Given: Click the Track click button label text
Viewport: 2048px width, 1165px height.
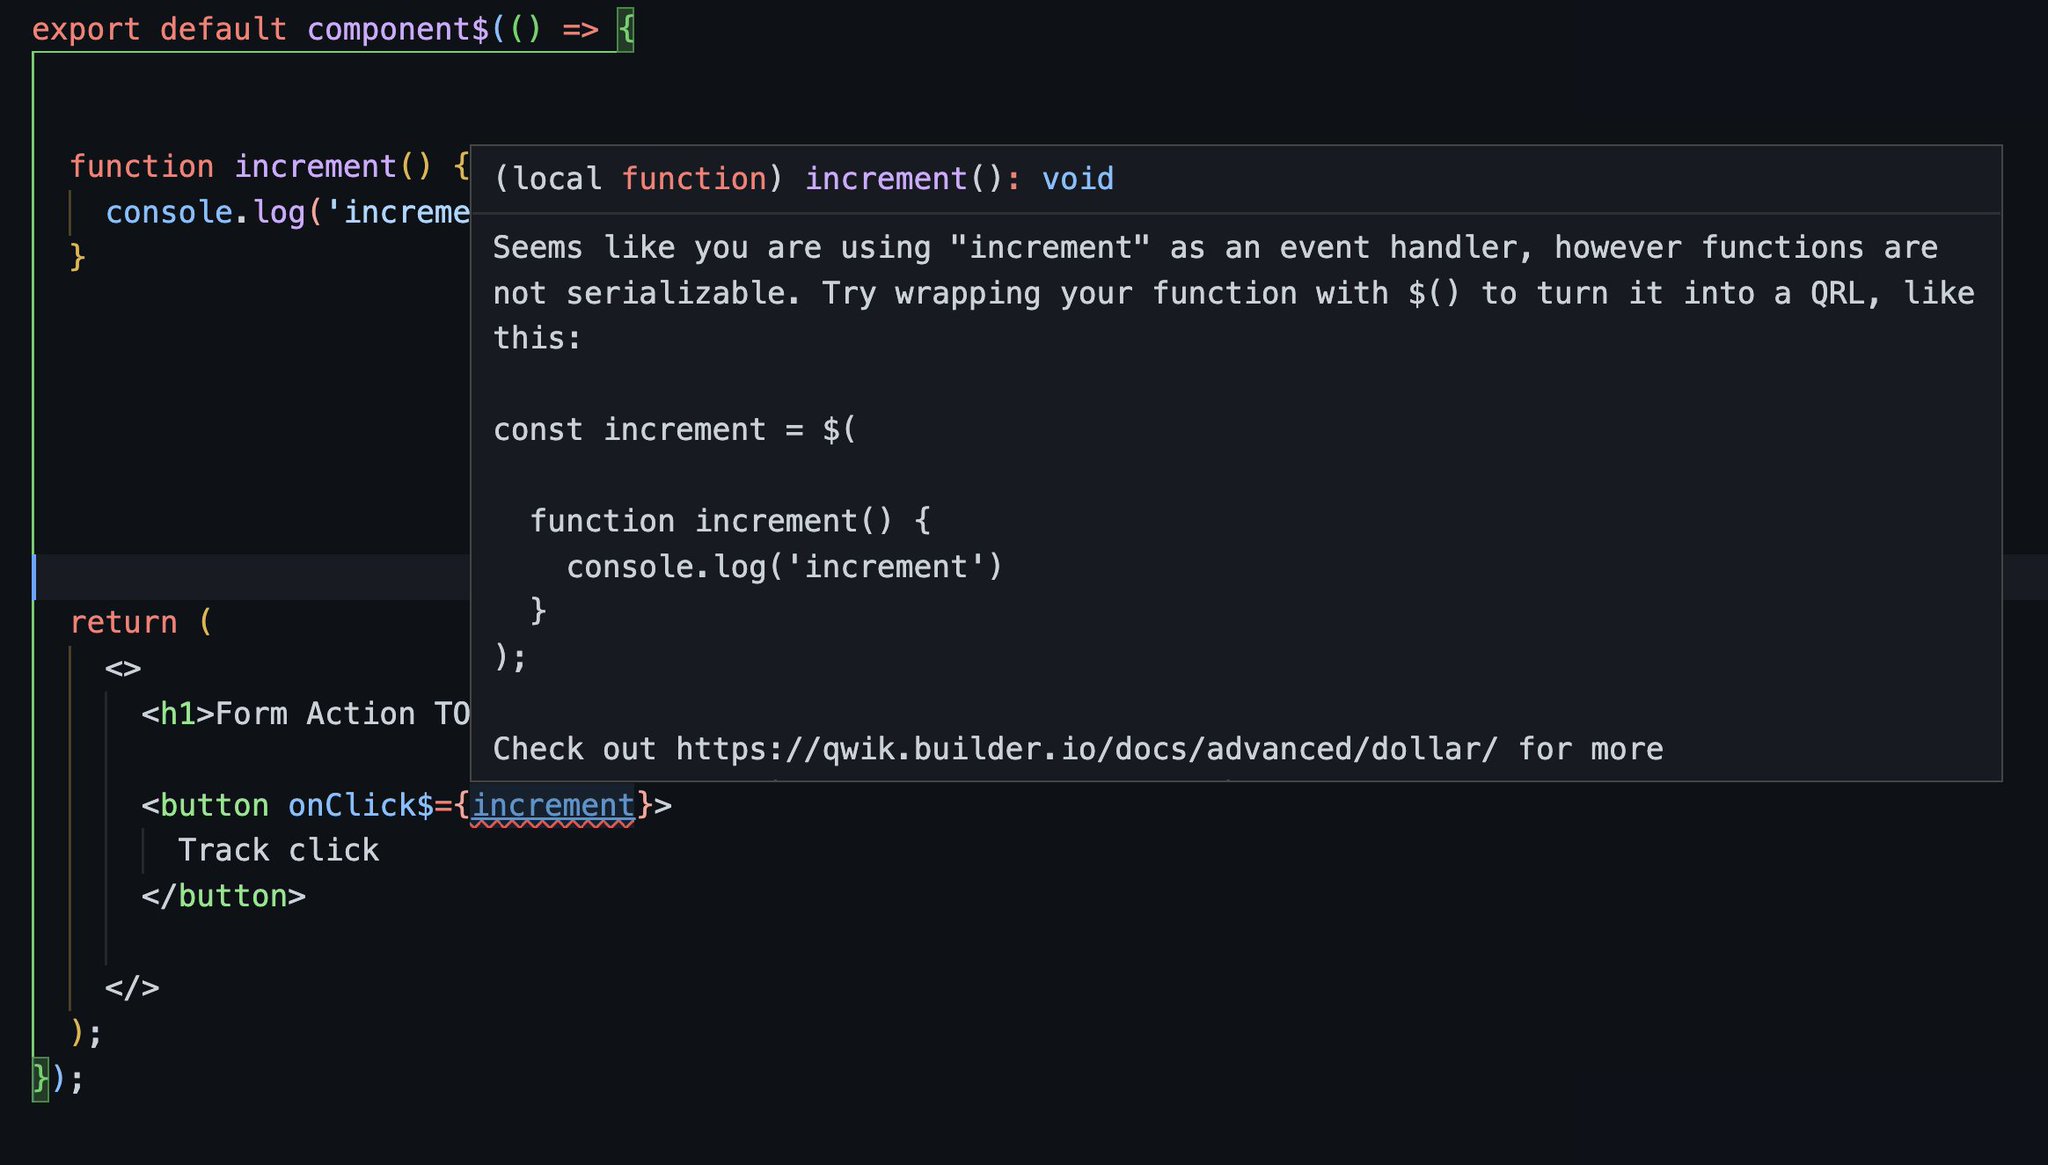Looking at the screenshot, I should click(280, 849).
